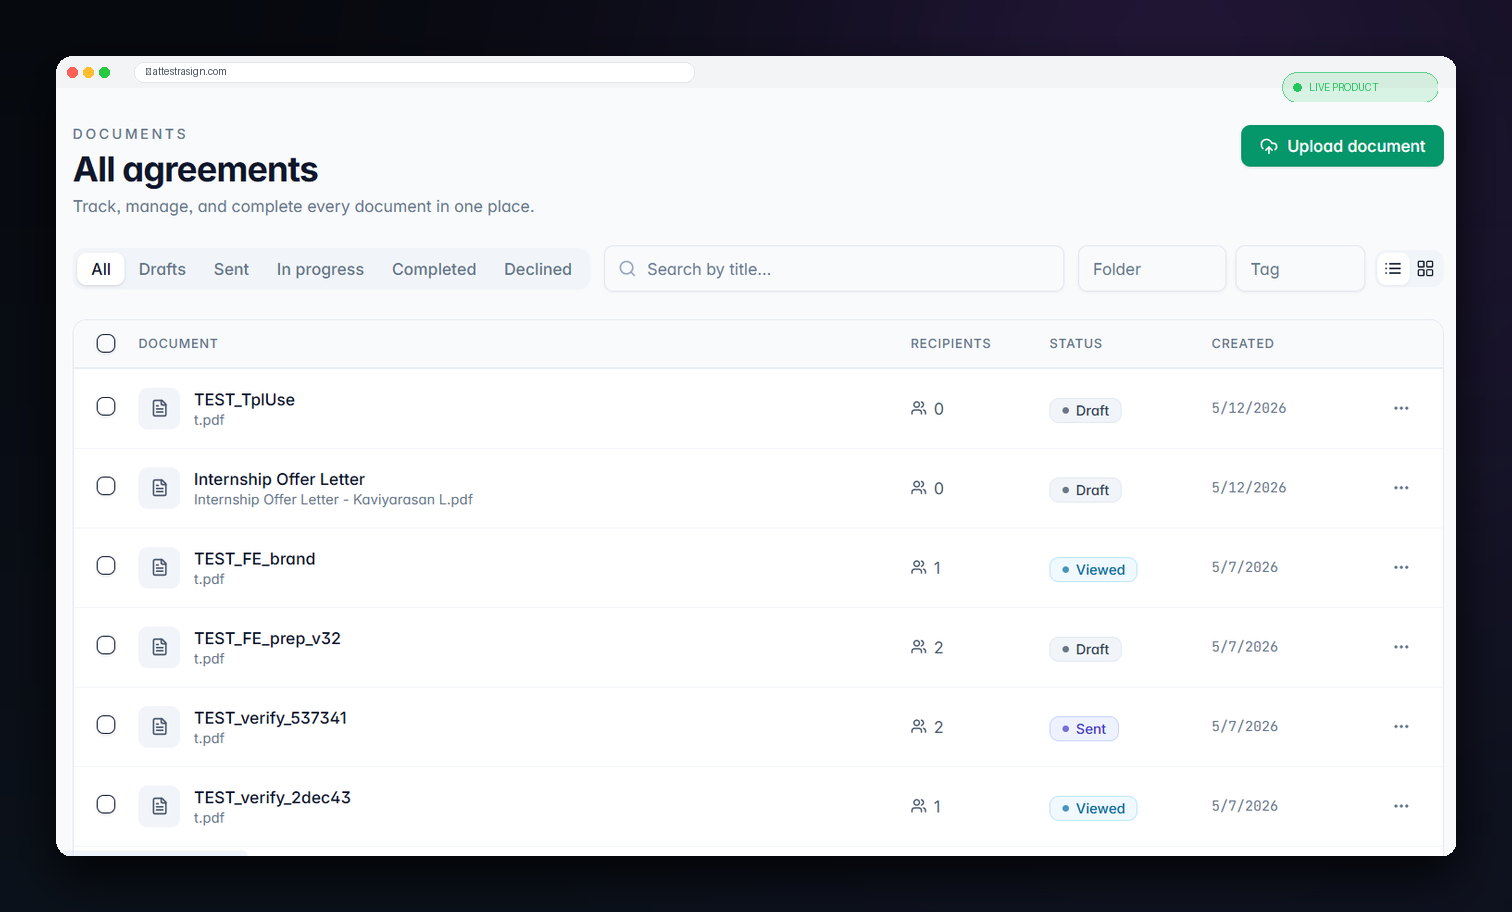The image size is (1512, 912).
Task: Click the Viewed badge of TEST_verify_2dec43
Action: [x=1093, y=808]
